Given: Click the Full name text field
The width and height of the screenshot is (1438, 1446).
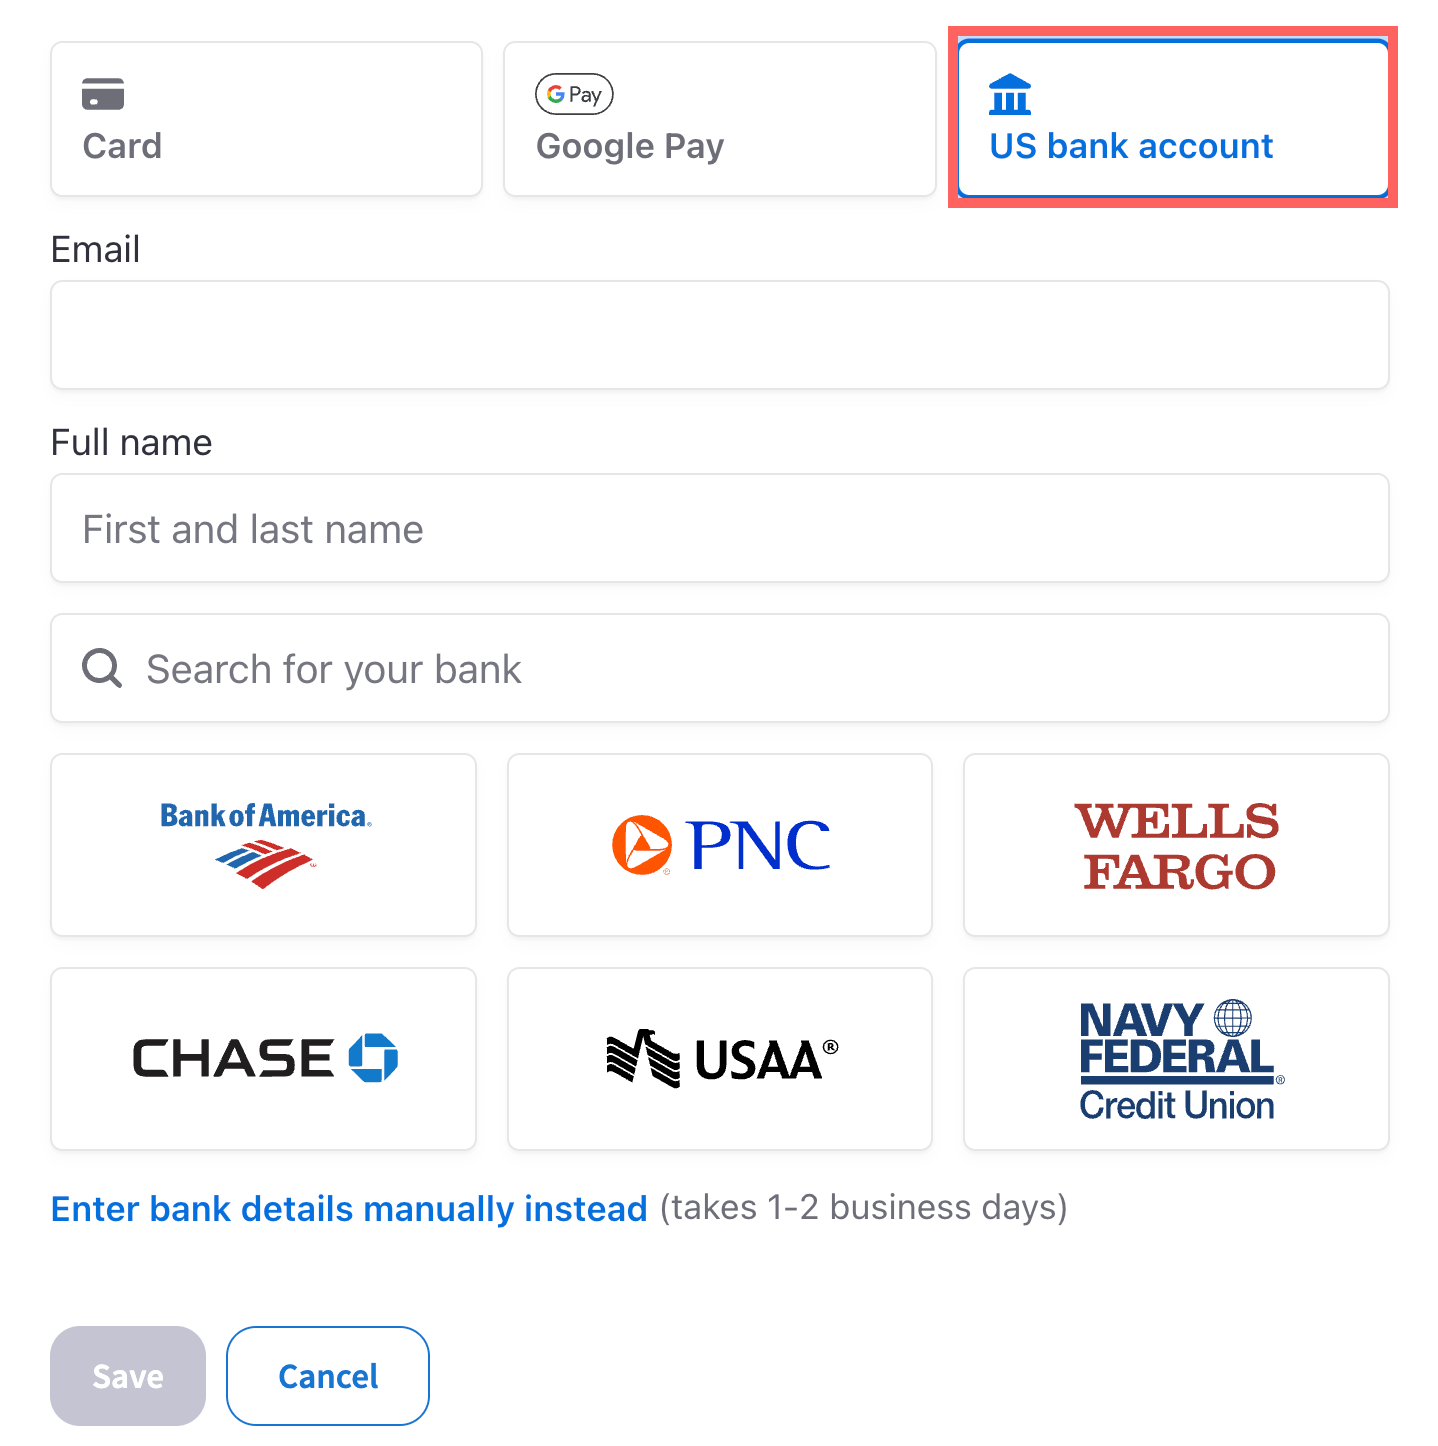Looking at the screenshot, I should coord(720,528).
